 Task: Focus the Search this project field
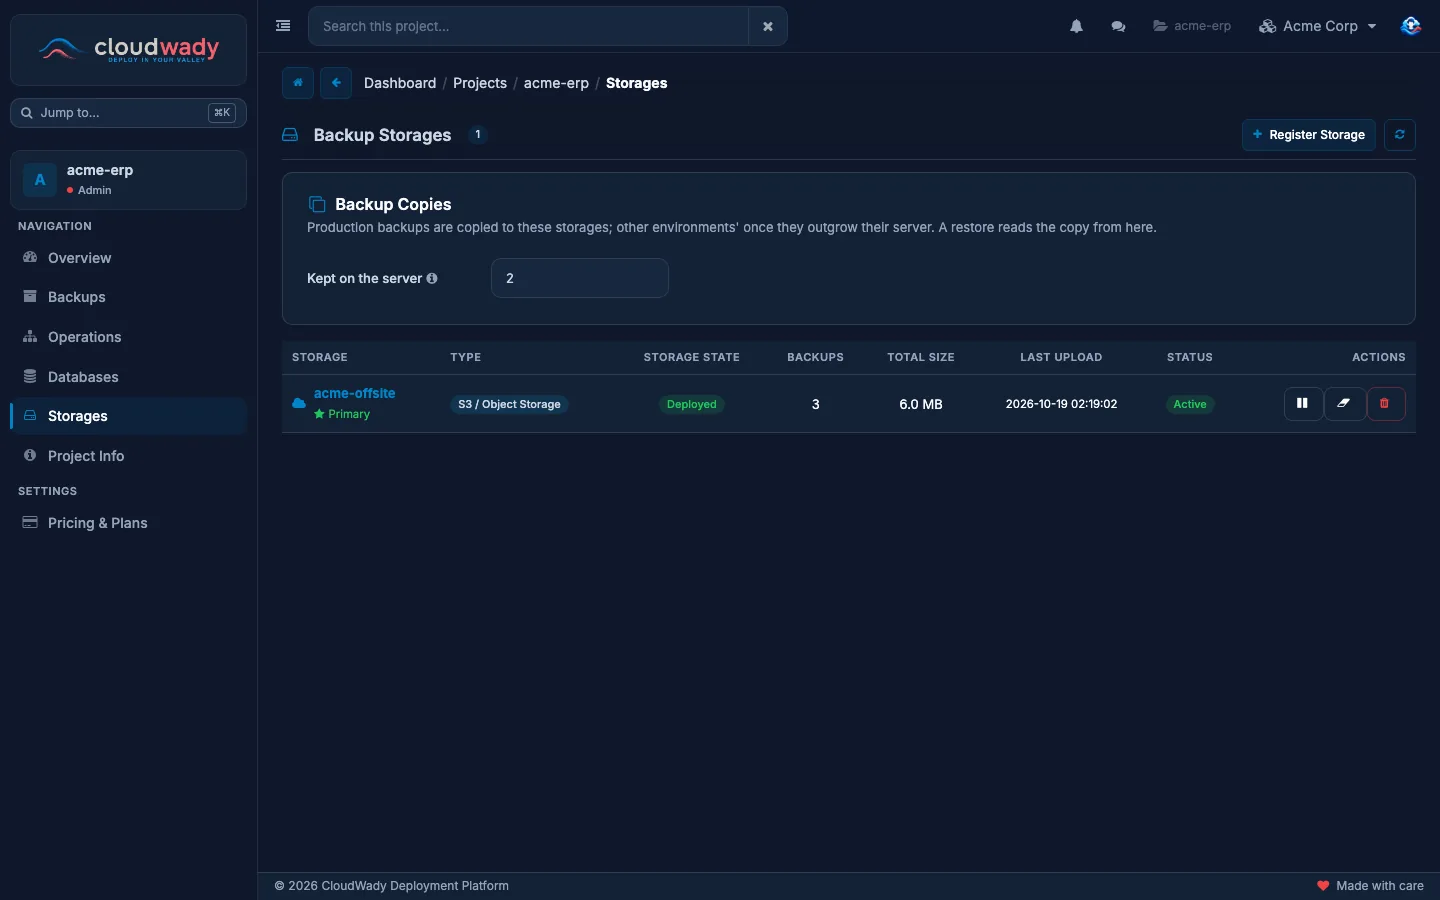(528, 26)
